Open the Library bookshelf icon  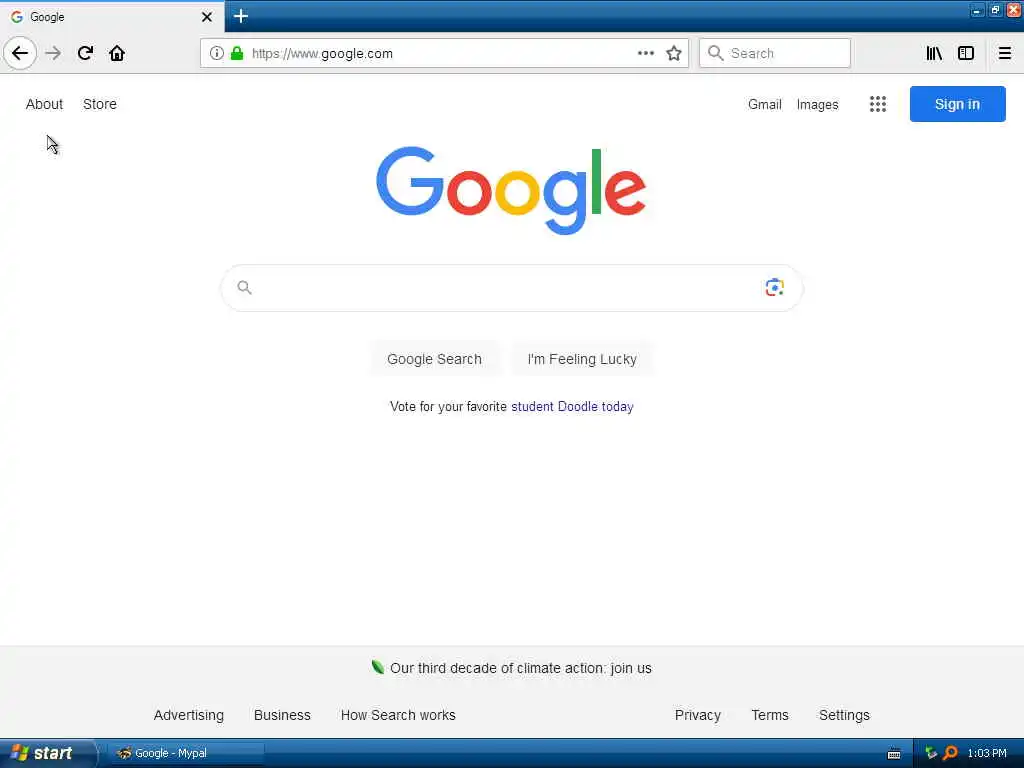pos(934,53)
